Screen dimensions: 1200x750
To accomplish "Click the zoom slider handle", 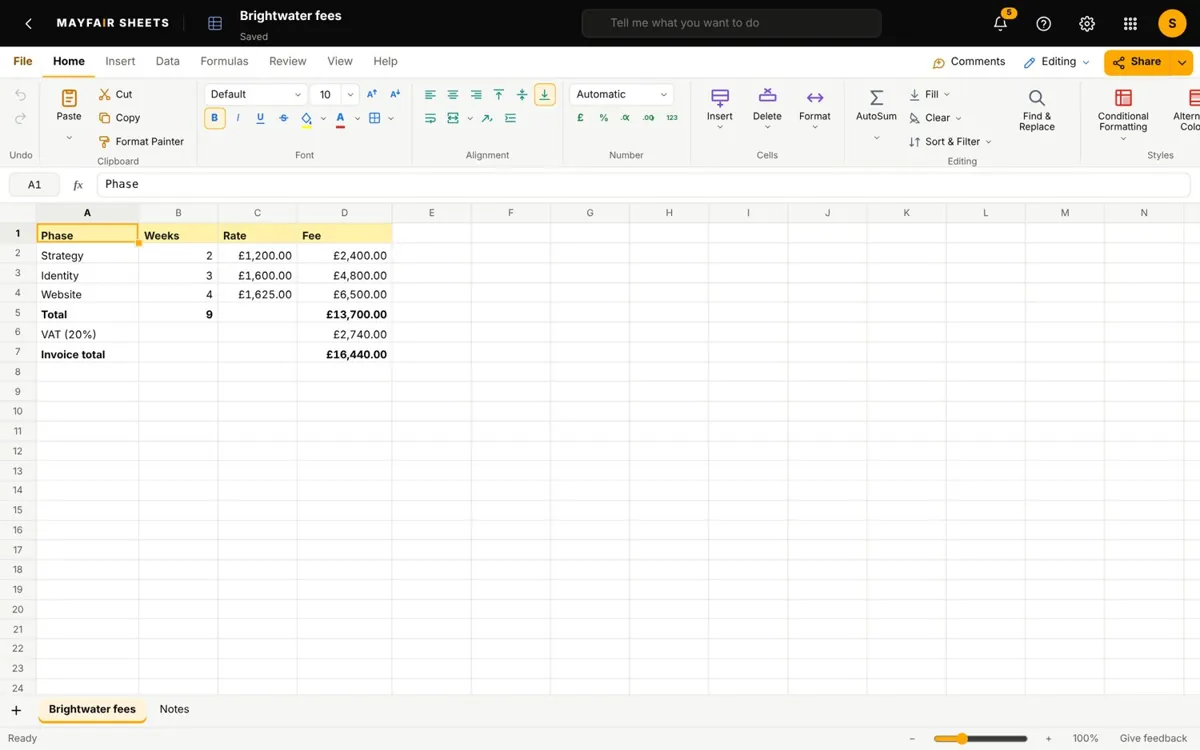I will click(961, 739).
